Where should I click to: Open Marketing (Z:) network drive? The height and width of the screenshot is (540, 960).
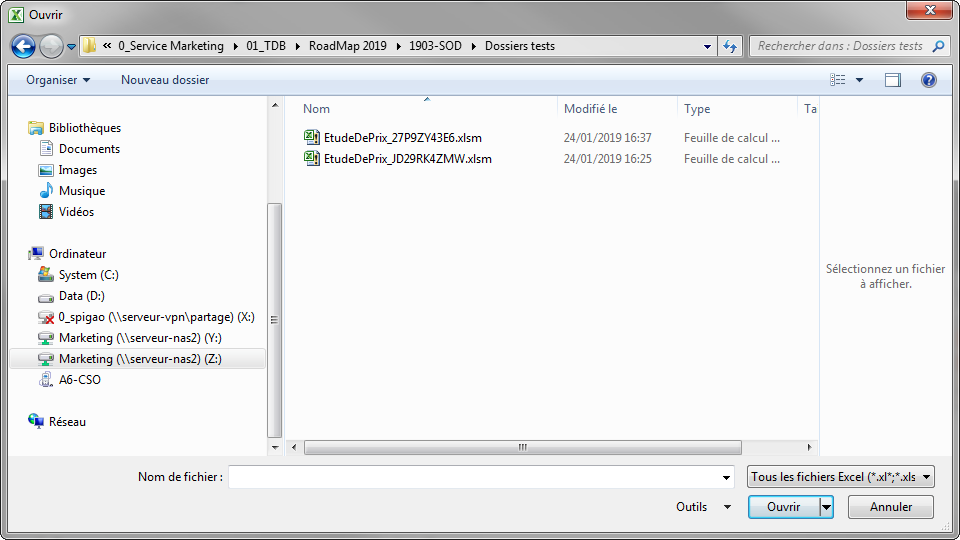coord(138,359)
